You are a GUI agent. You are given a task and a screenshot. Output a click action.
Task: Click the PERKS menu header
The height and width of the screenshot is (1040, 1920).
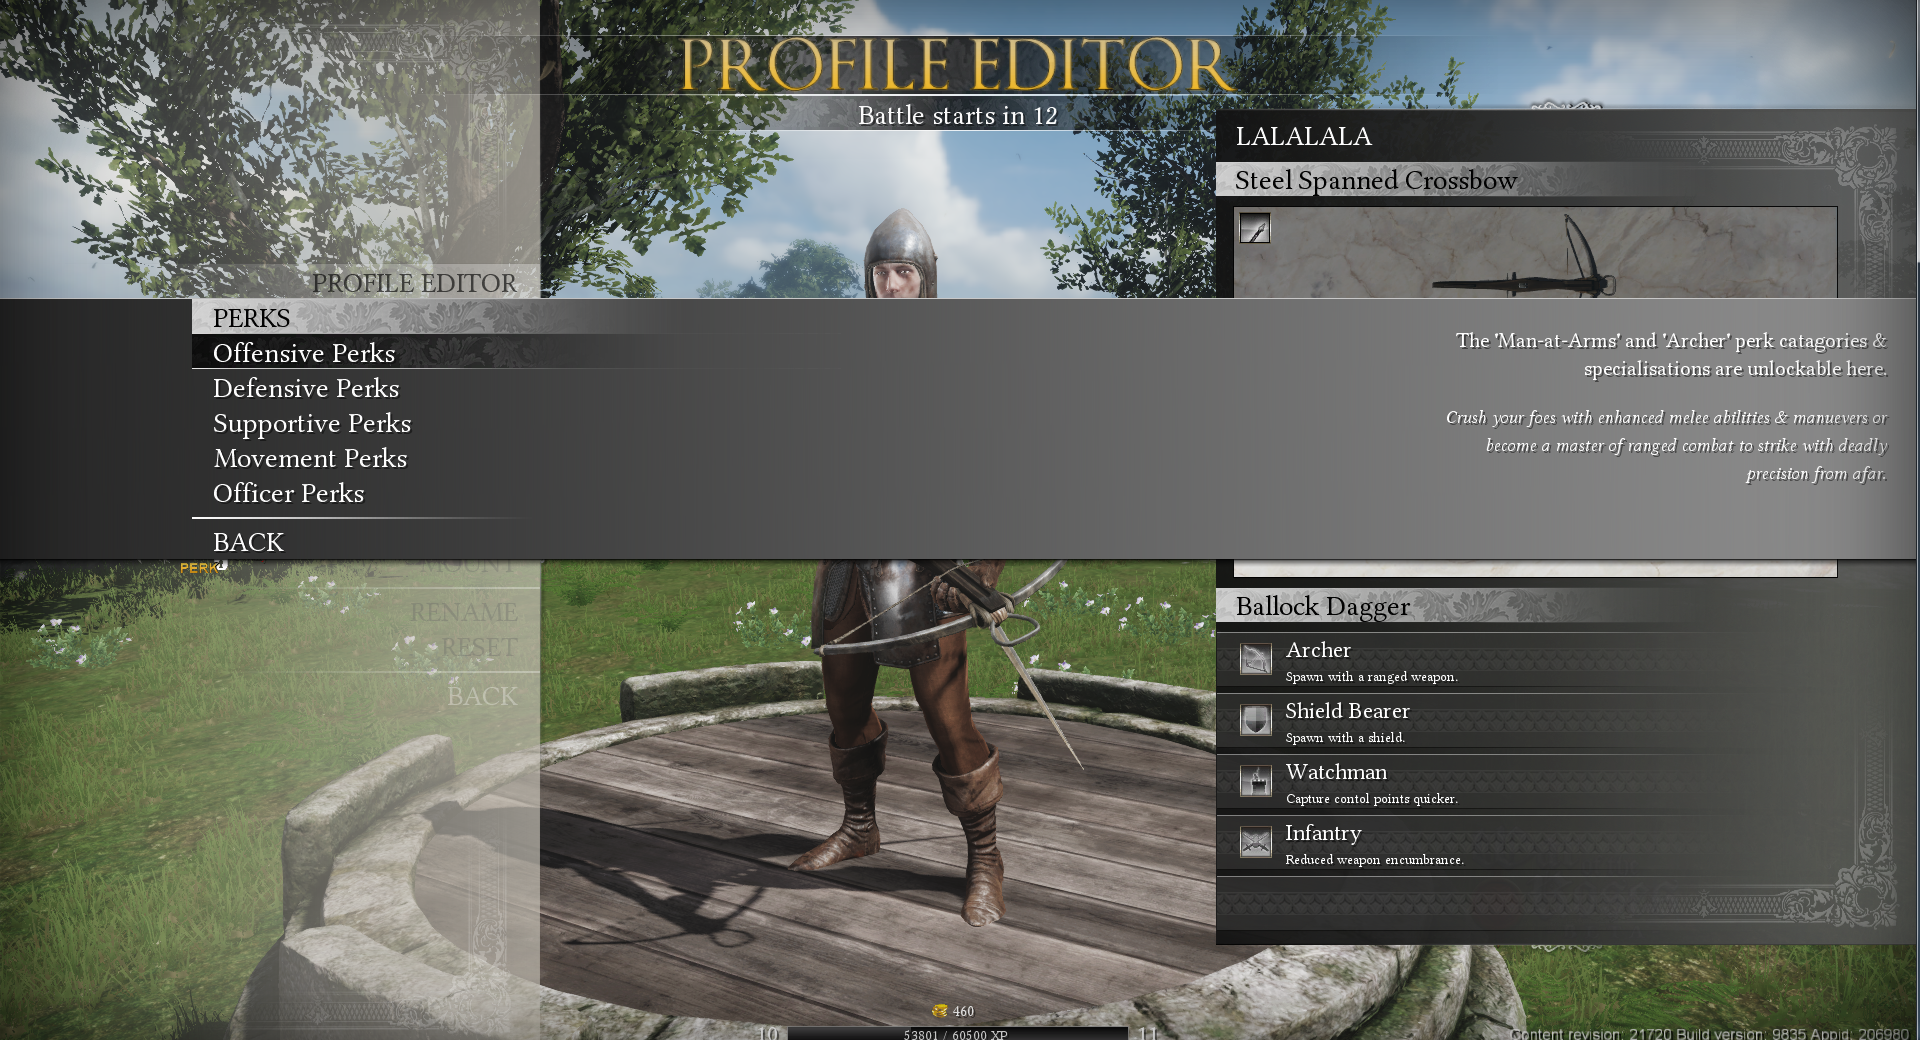pos(251,318)
